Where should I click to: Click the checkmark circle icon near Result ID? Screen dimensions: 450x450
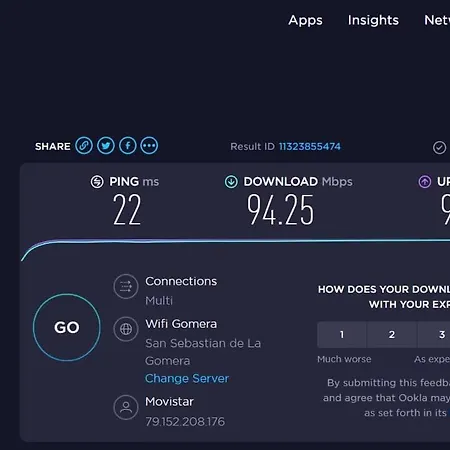click(439, 147)
